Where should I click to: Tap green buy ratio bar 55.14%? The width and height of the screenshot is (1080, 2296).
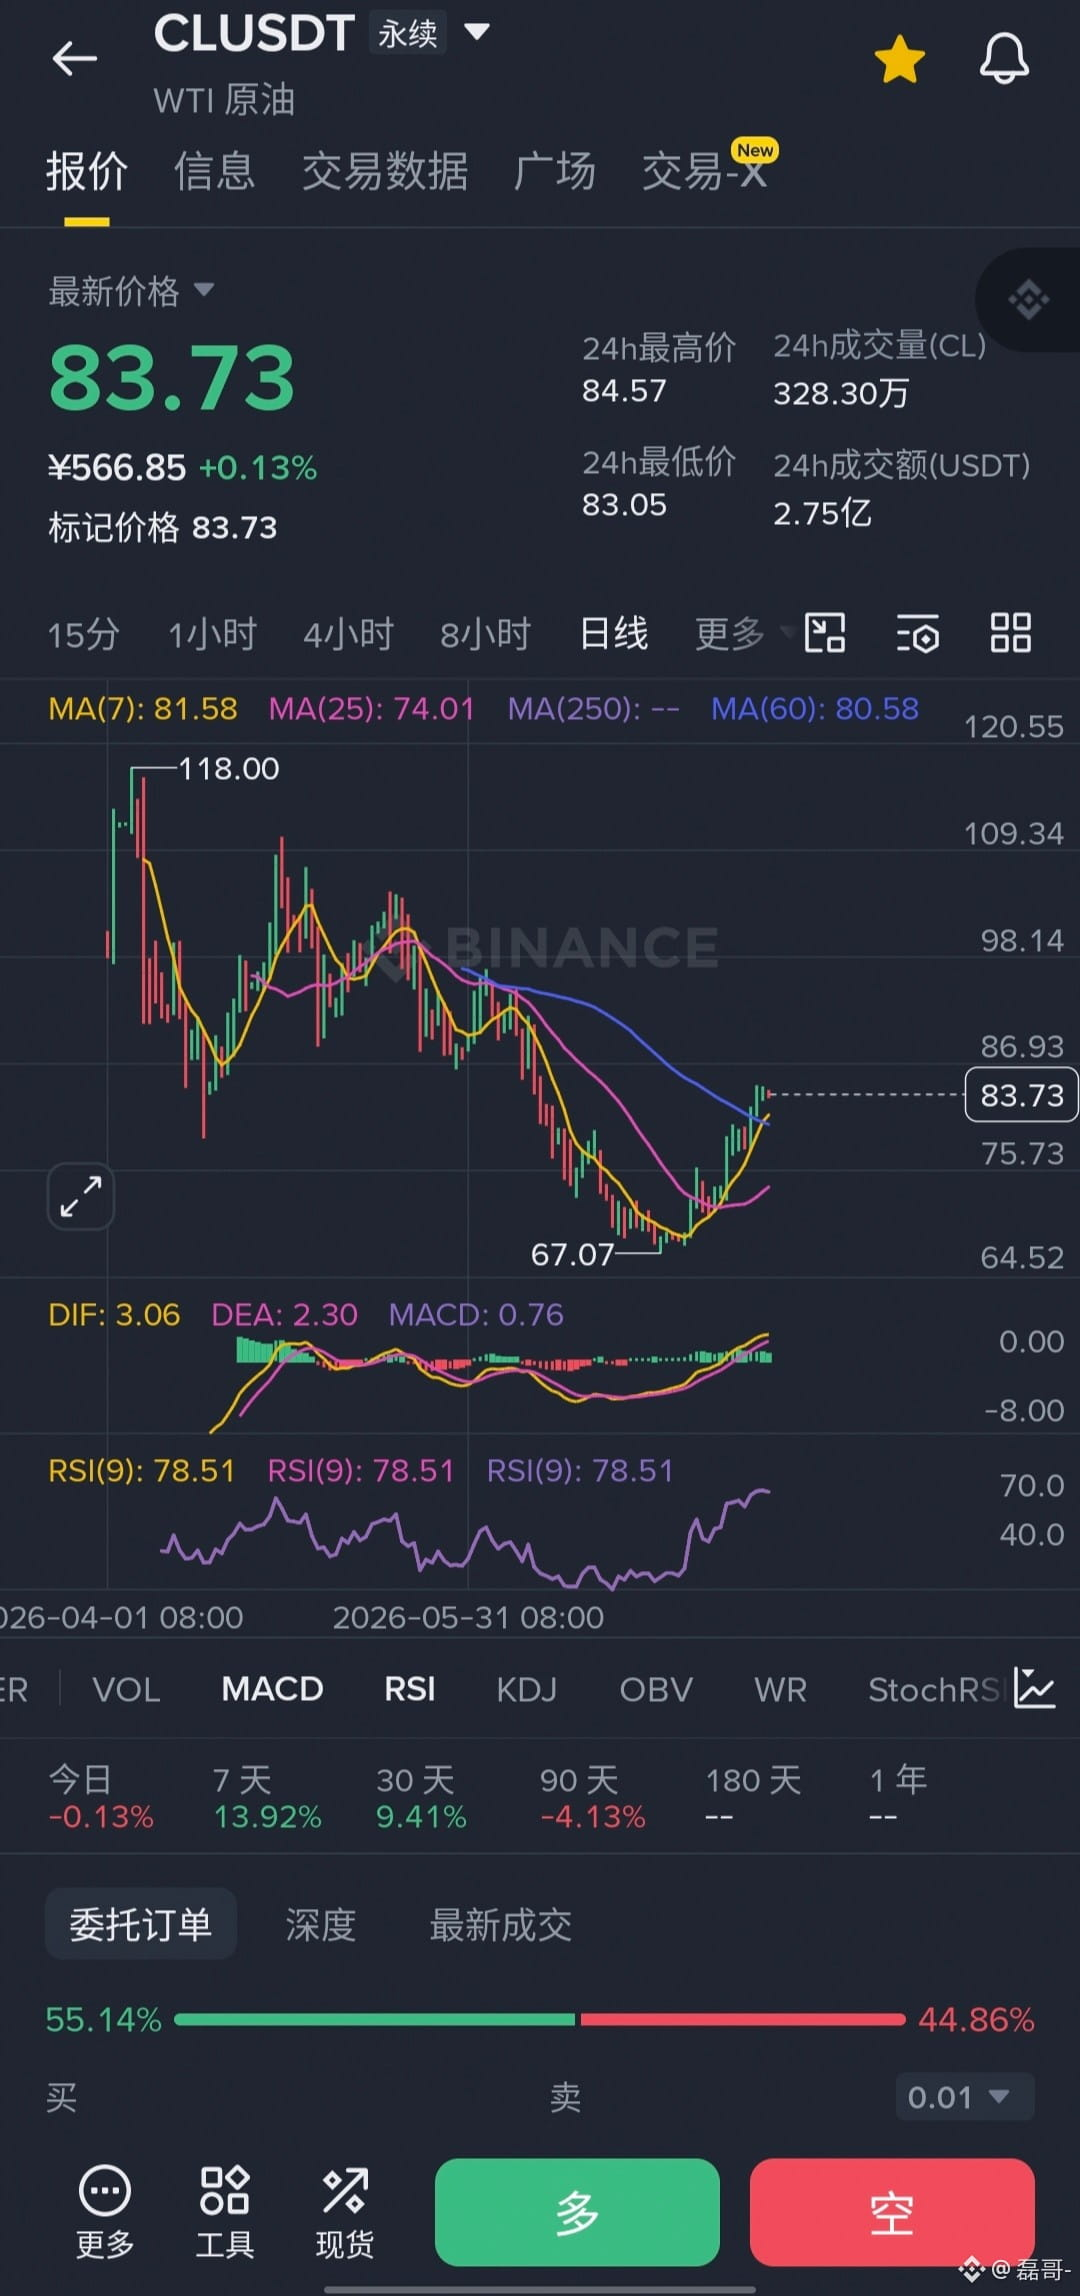click(375, 2020)
